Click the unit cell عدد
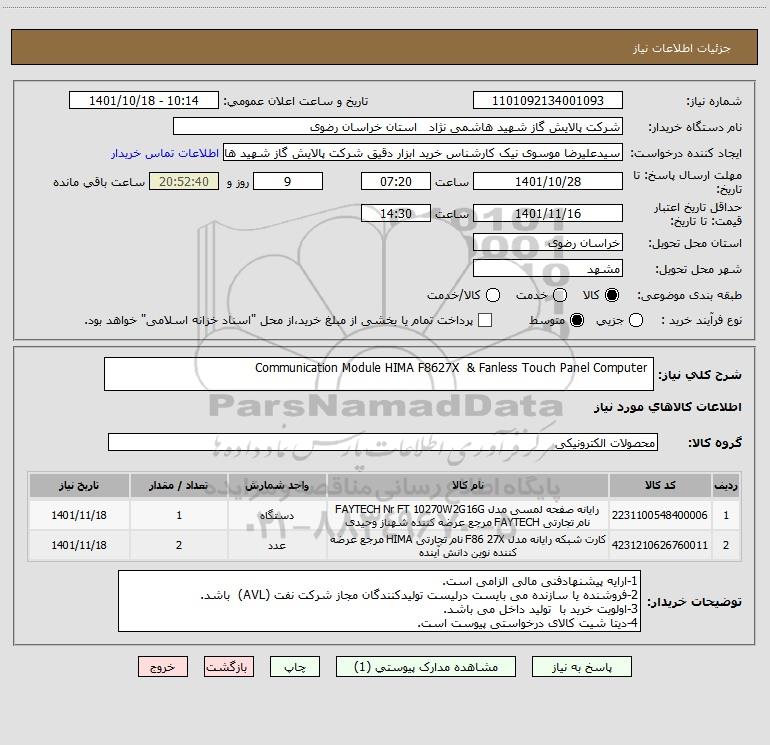This screenshot has height=745, width=770. 277,545
